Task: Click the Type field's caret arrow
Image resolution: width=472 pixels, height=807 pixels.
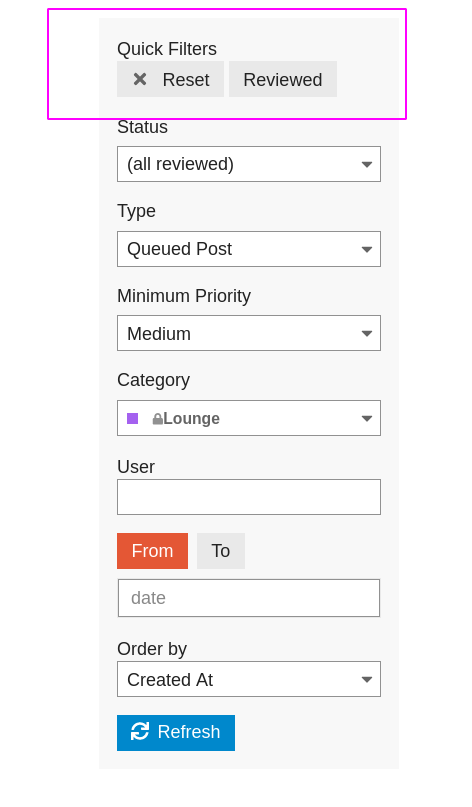Action: [x=366, y=250]
